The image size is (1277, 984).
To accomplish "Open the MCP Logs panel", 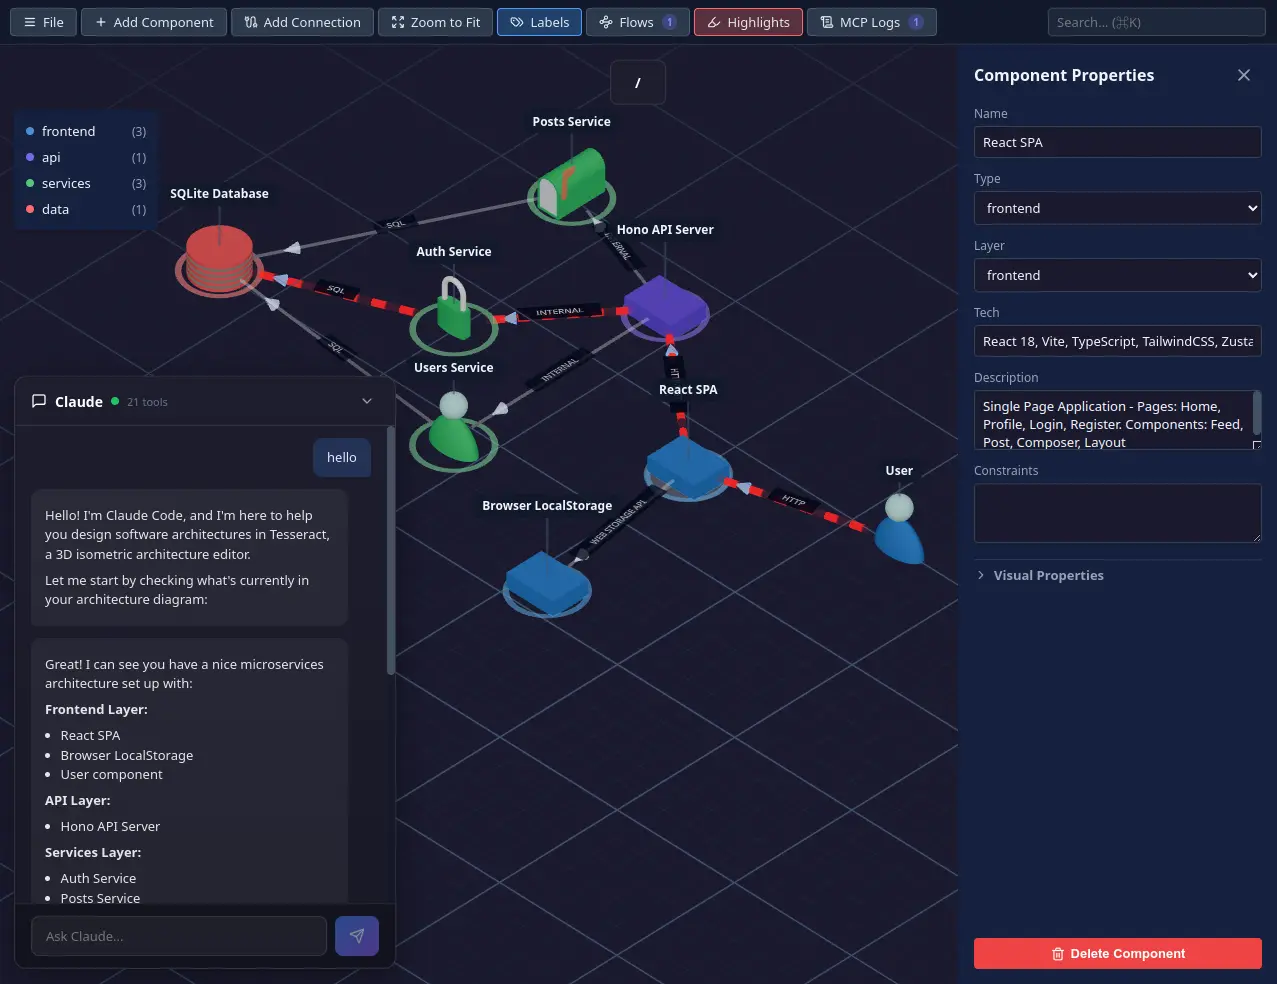I will click(x=871, y=22).
